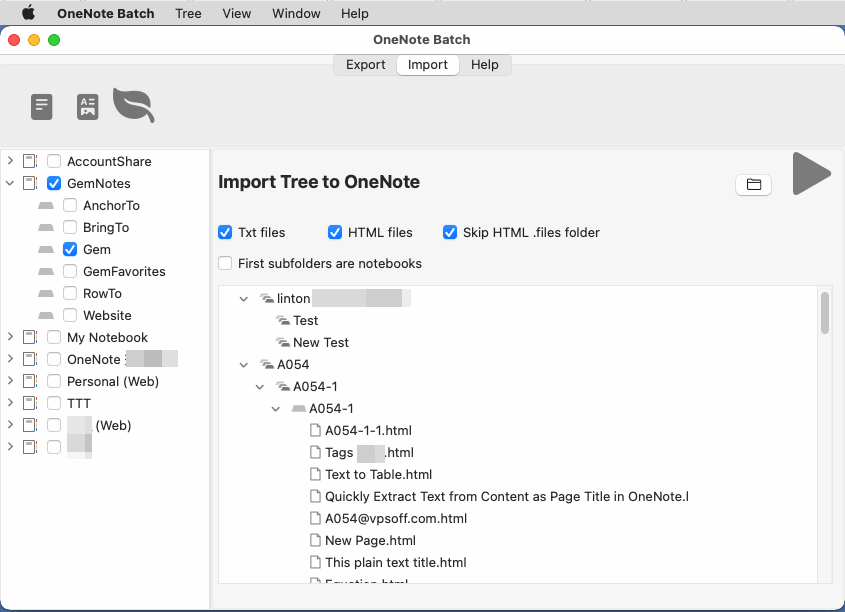Toggle the HTML files checkbox
The width and height of the screenshot is (845, 612).
point(335,232)
